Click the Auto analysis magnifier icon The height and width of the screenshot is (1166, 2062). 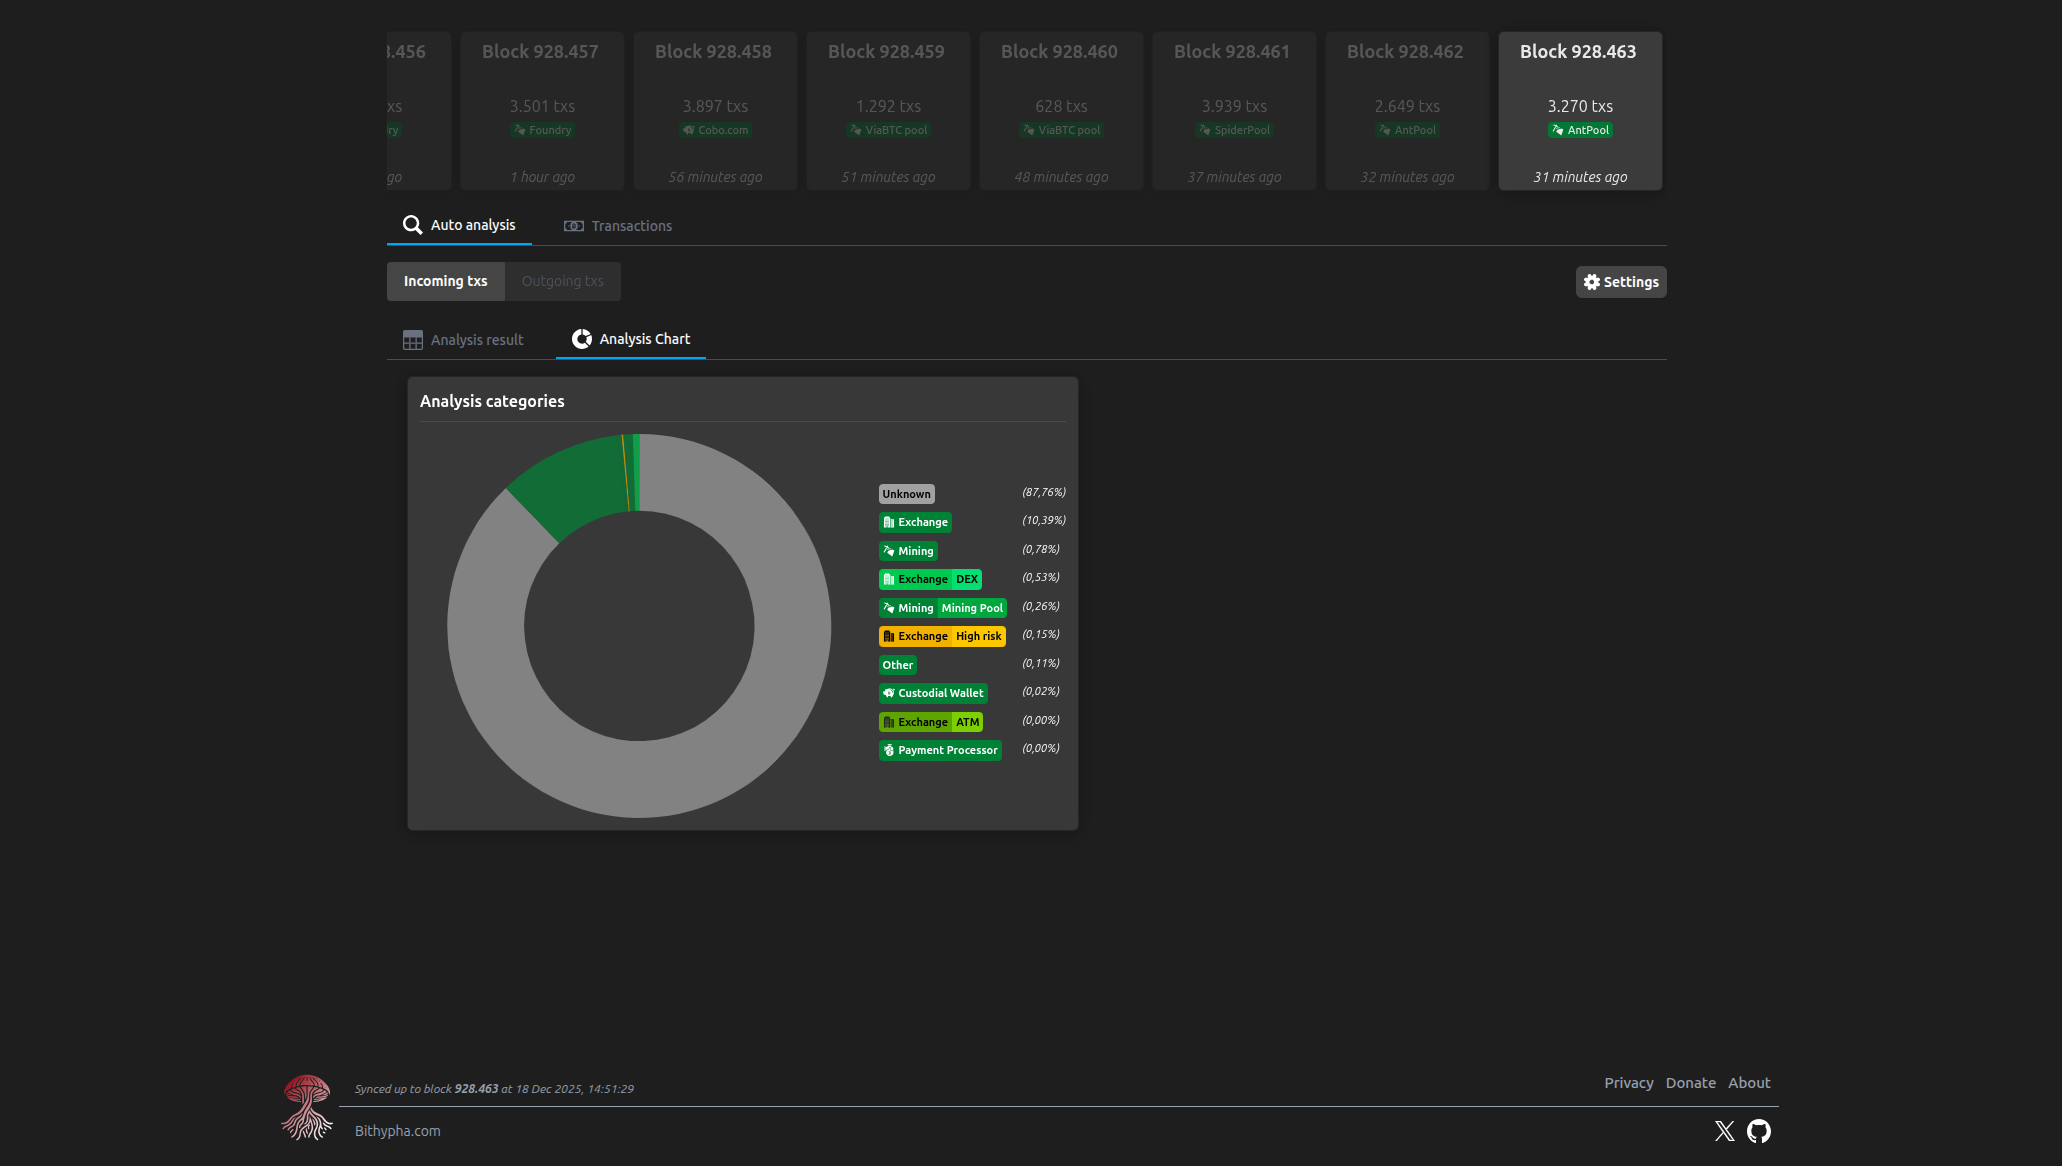pyautogui.click(x=412, y=225)
